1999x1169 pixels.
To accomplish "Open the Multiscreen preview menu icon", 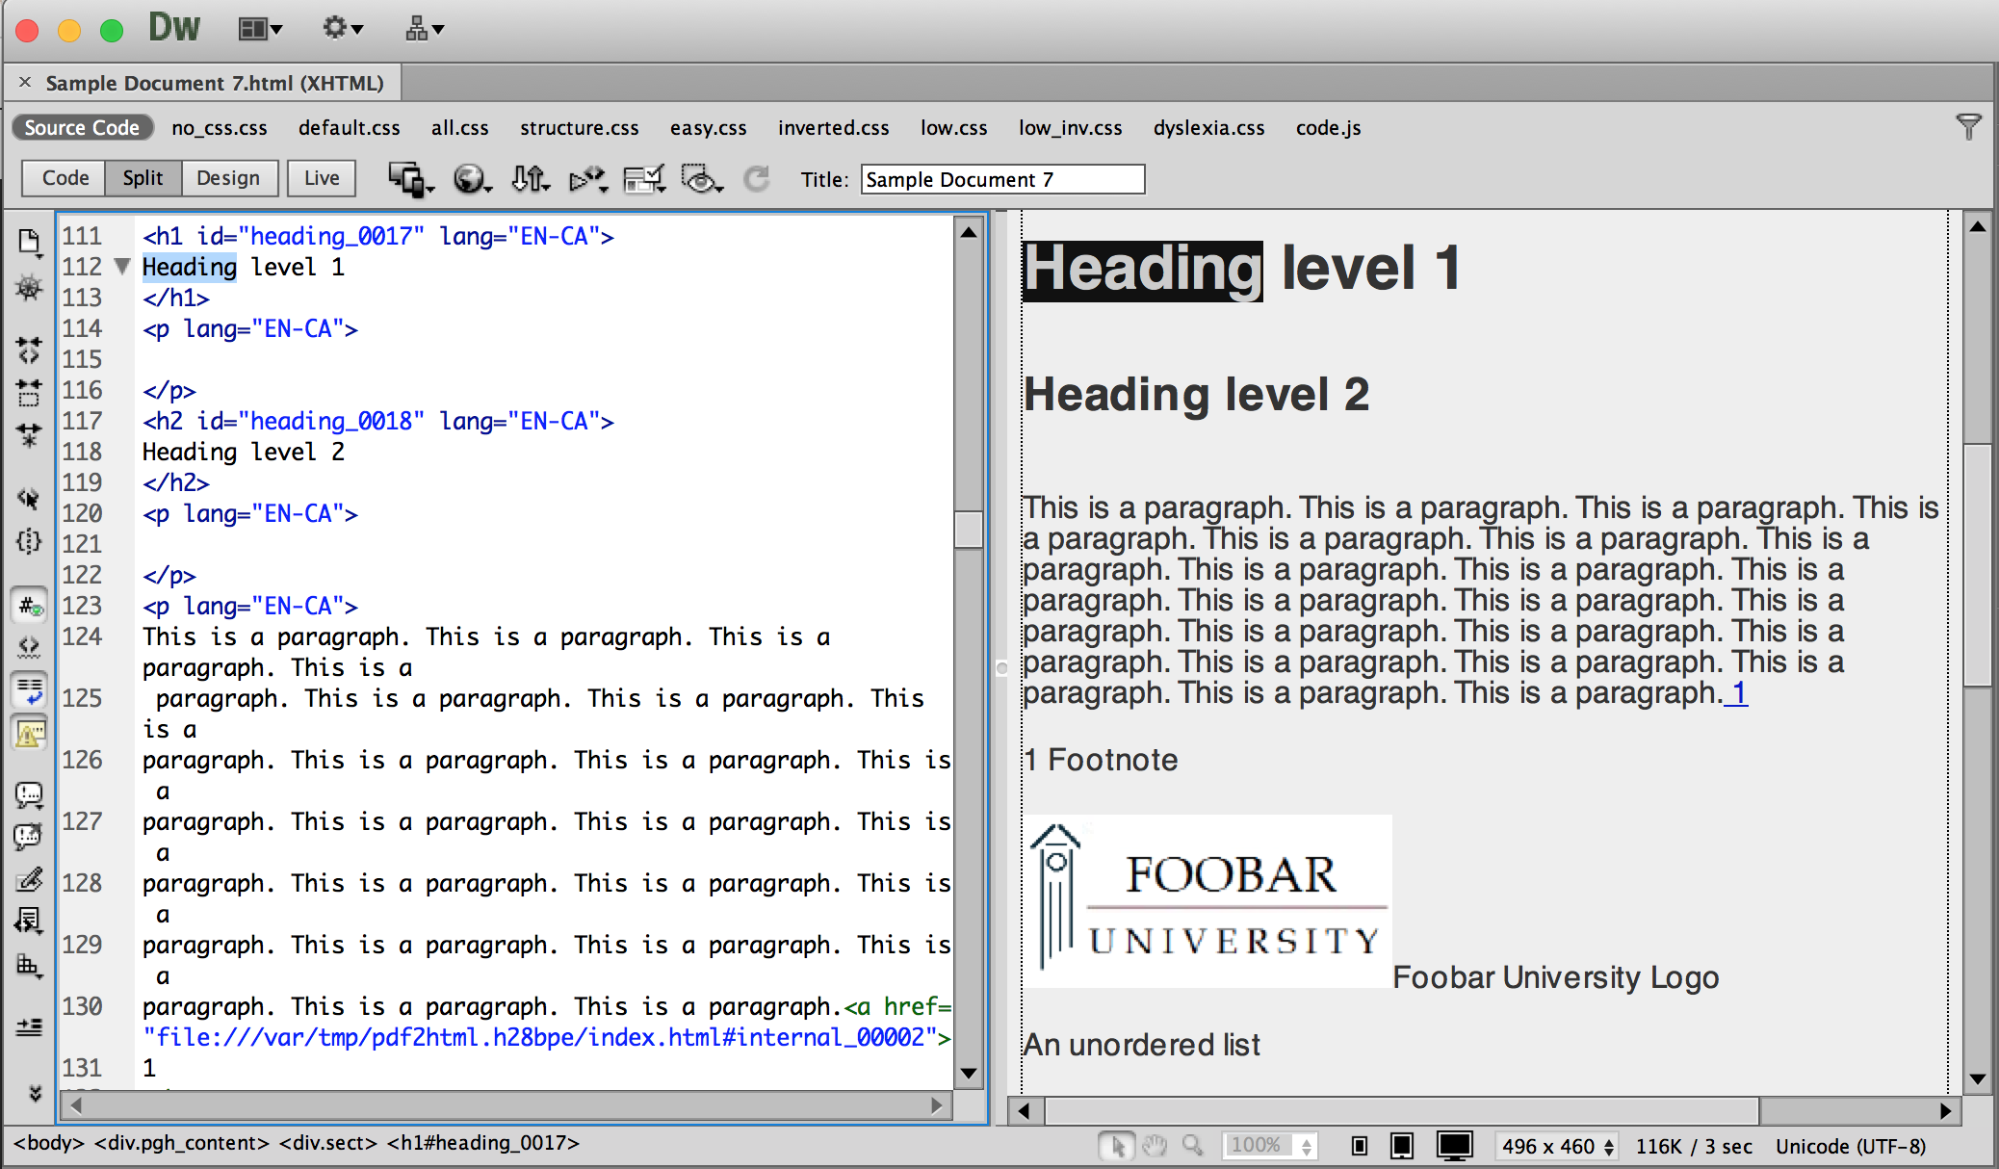I will [409, 179].
